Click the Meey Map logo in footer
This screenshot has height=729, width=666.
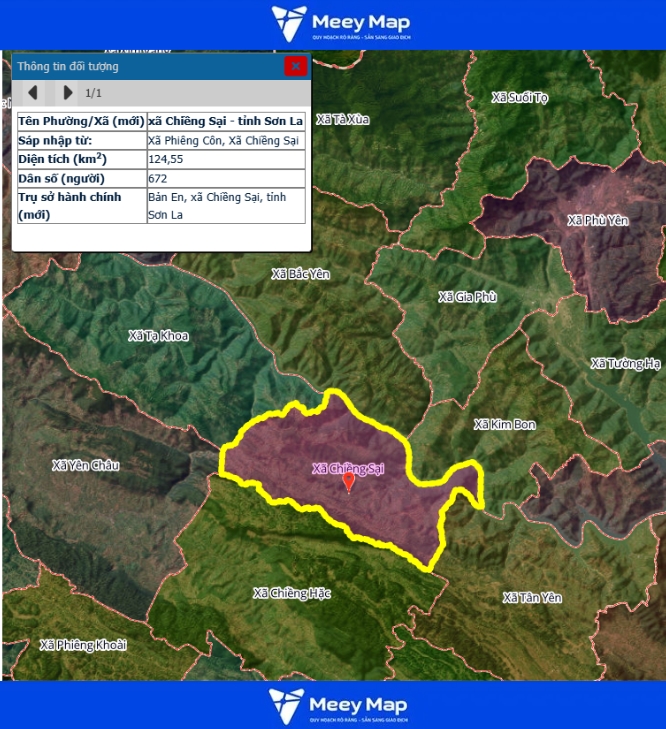pyautogui.click(x=338, y=705)
